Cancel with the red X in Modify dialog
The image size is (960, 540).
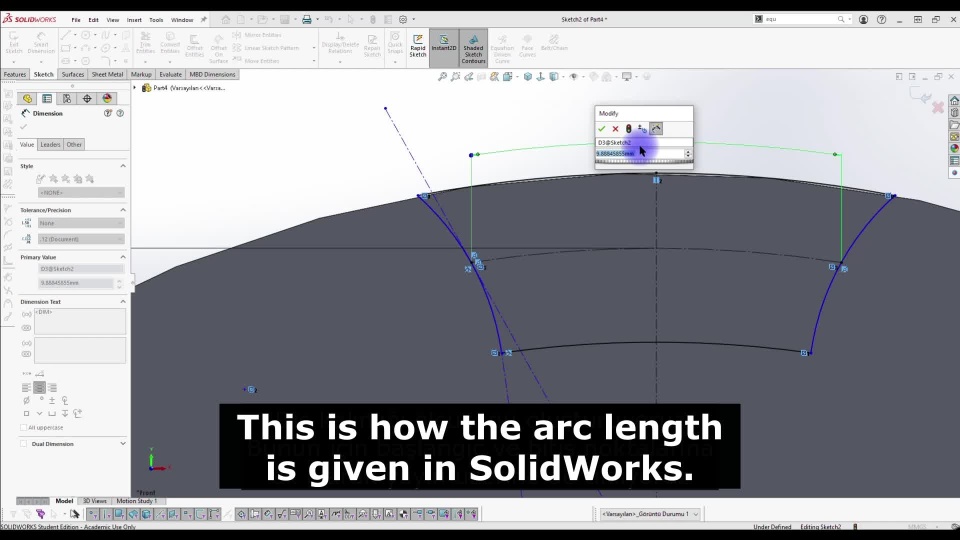coord(615,129)
